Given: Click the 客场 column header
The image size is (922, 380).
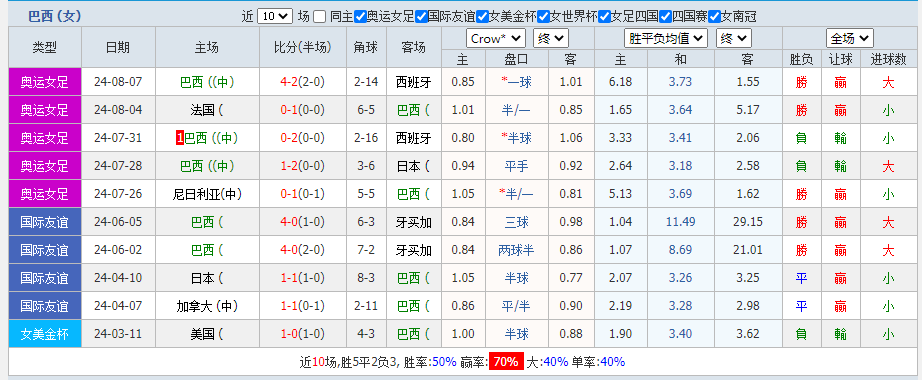Looking at the screenshot, I should point(414,48).
